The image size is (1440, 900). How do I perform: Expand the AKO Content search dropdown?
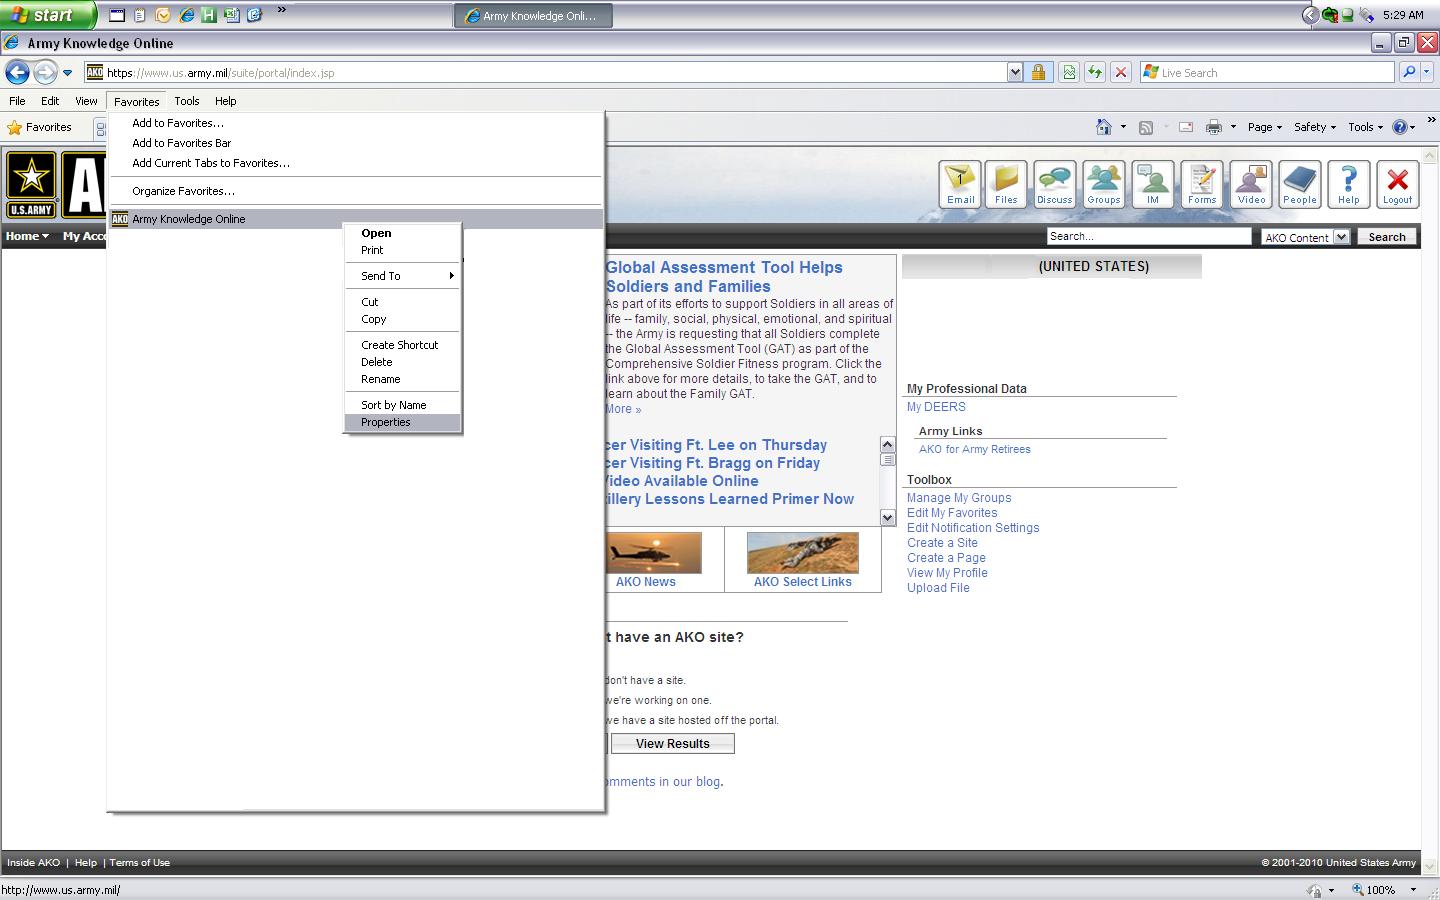click(x=1341, y=237)
